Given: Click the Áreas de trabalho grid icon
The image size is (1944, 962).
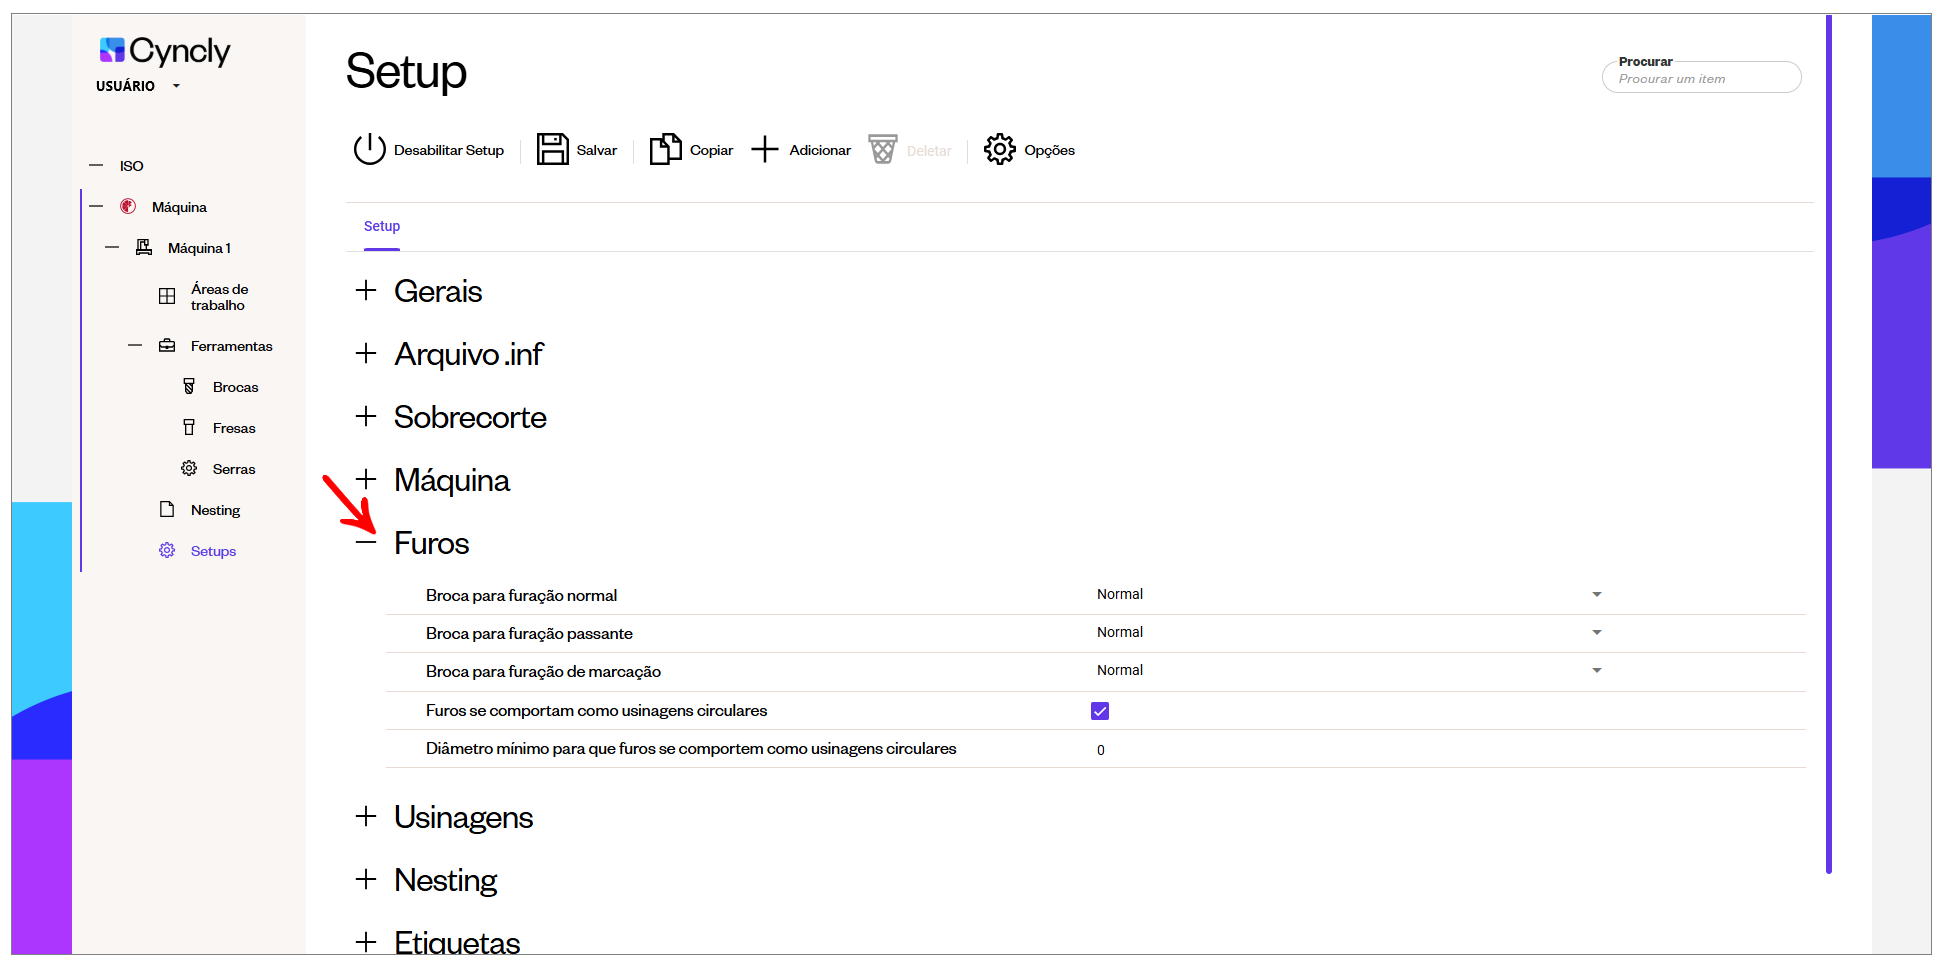Looking at the screenshot, I should pyautogui.click(x=167, y=297).
